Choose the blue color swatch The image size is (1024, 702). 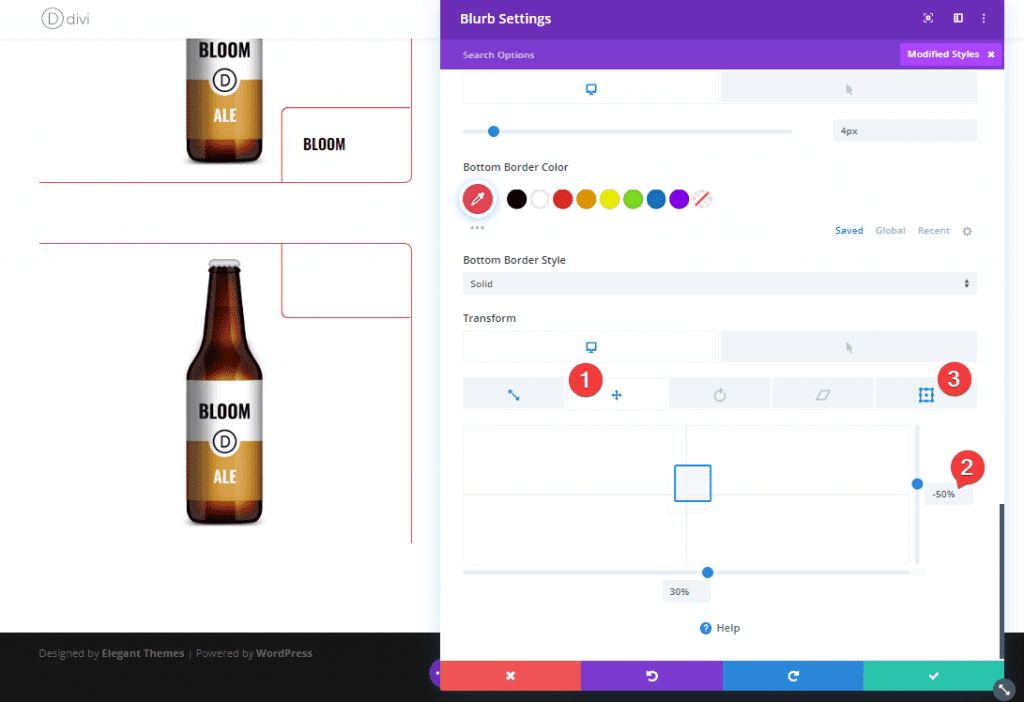pyautogui.click(x=656, y=199)
